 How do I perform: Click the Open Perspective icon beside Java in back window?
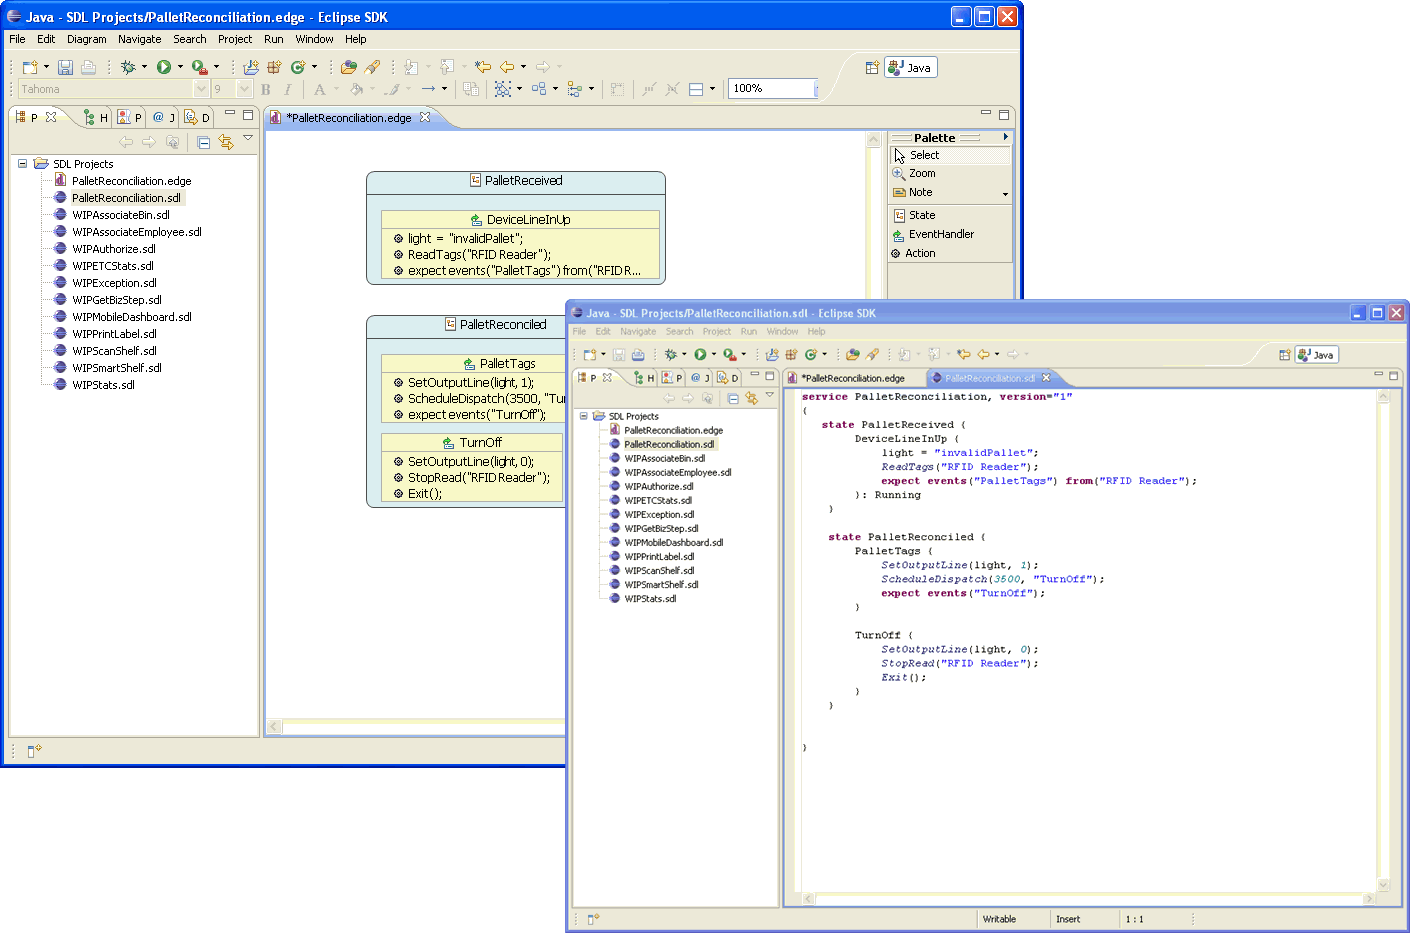click(872, 67)
